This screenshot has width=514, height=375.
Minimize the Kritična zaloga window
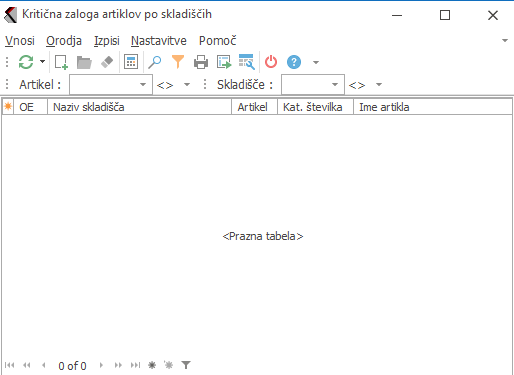click(x=397, y=15)
